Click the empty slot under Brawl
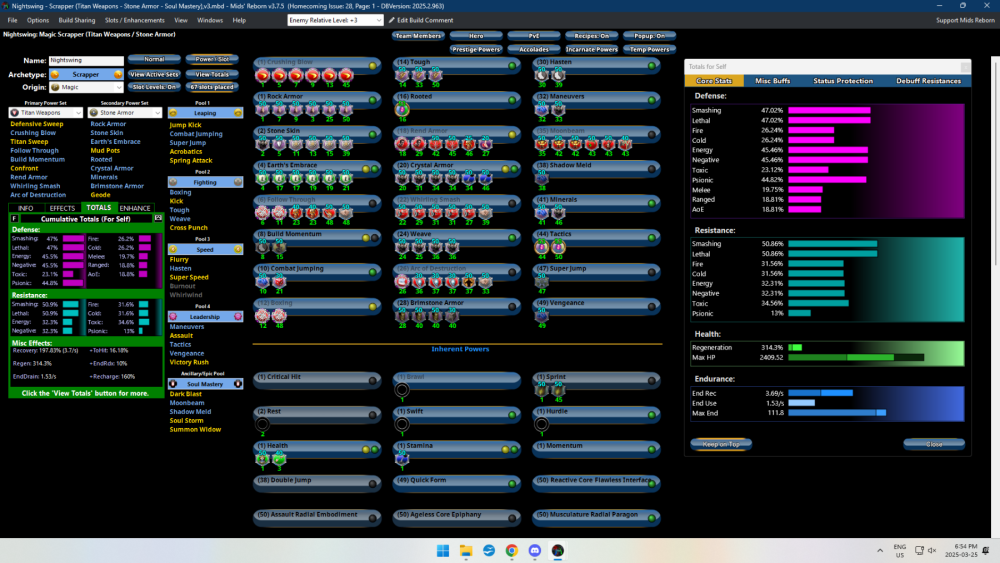This screenshot has height=563, width=1000. click(402, 390)
